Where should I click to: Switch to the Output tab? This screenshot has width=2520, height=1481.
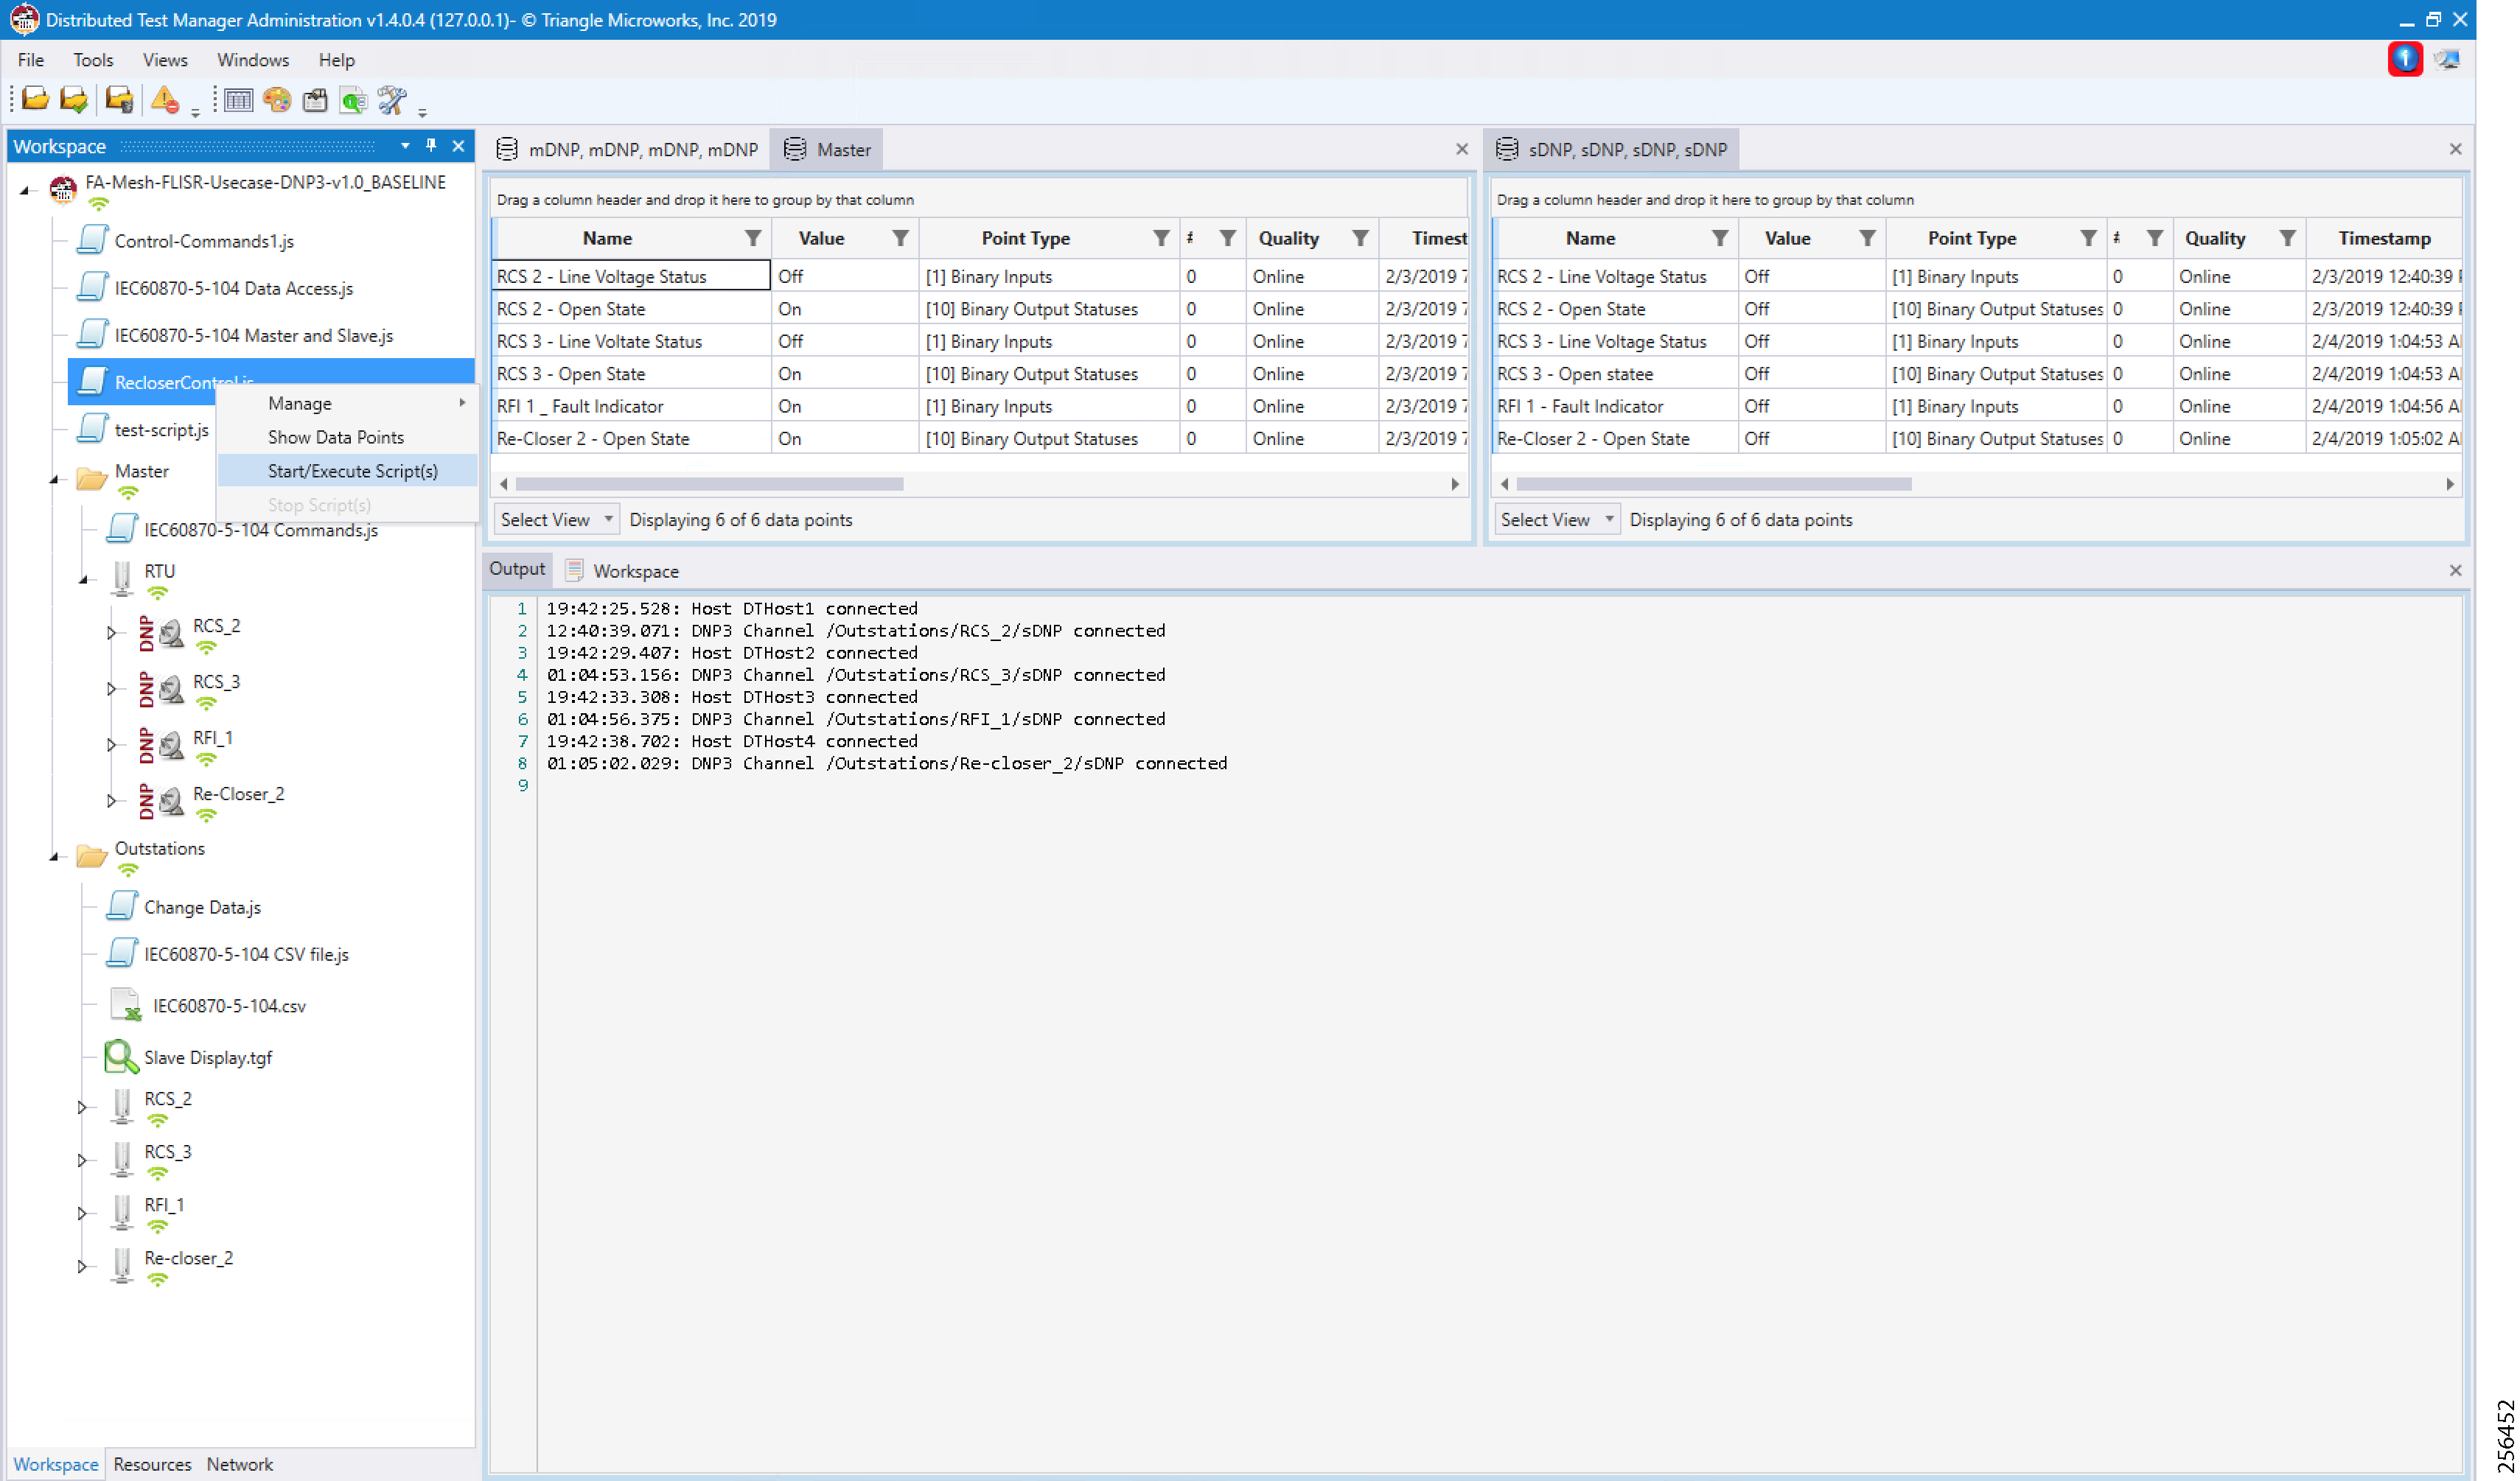[x=517, y=569]
